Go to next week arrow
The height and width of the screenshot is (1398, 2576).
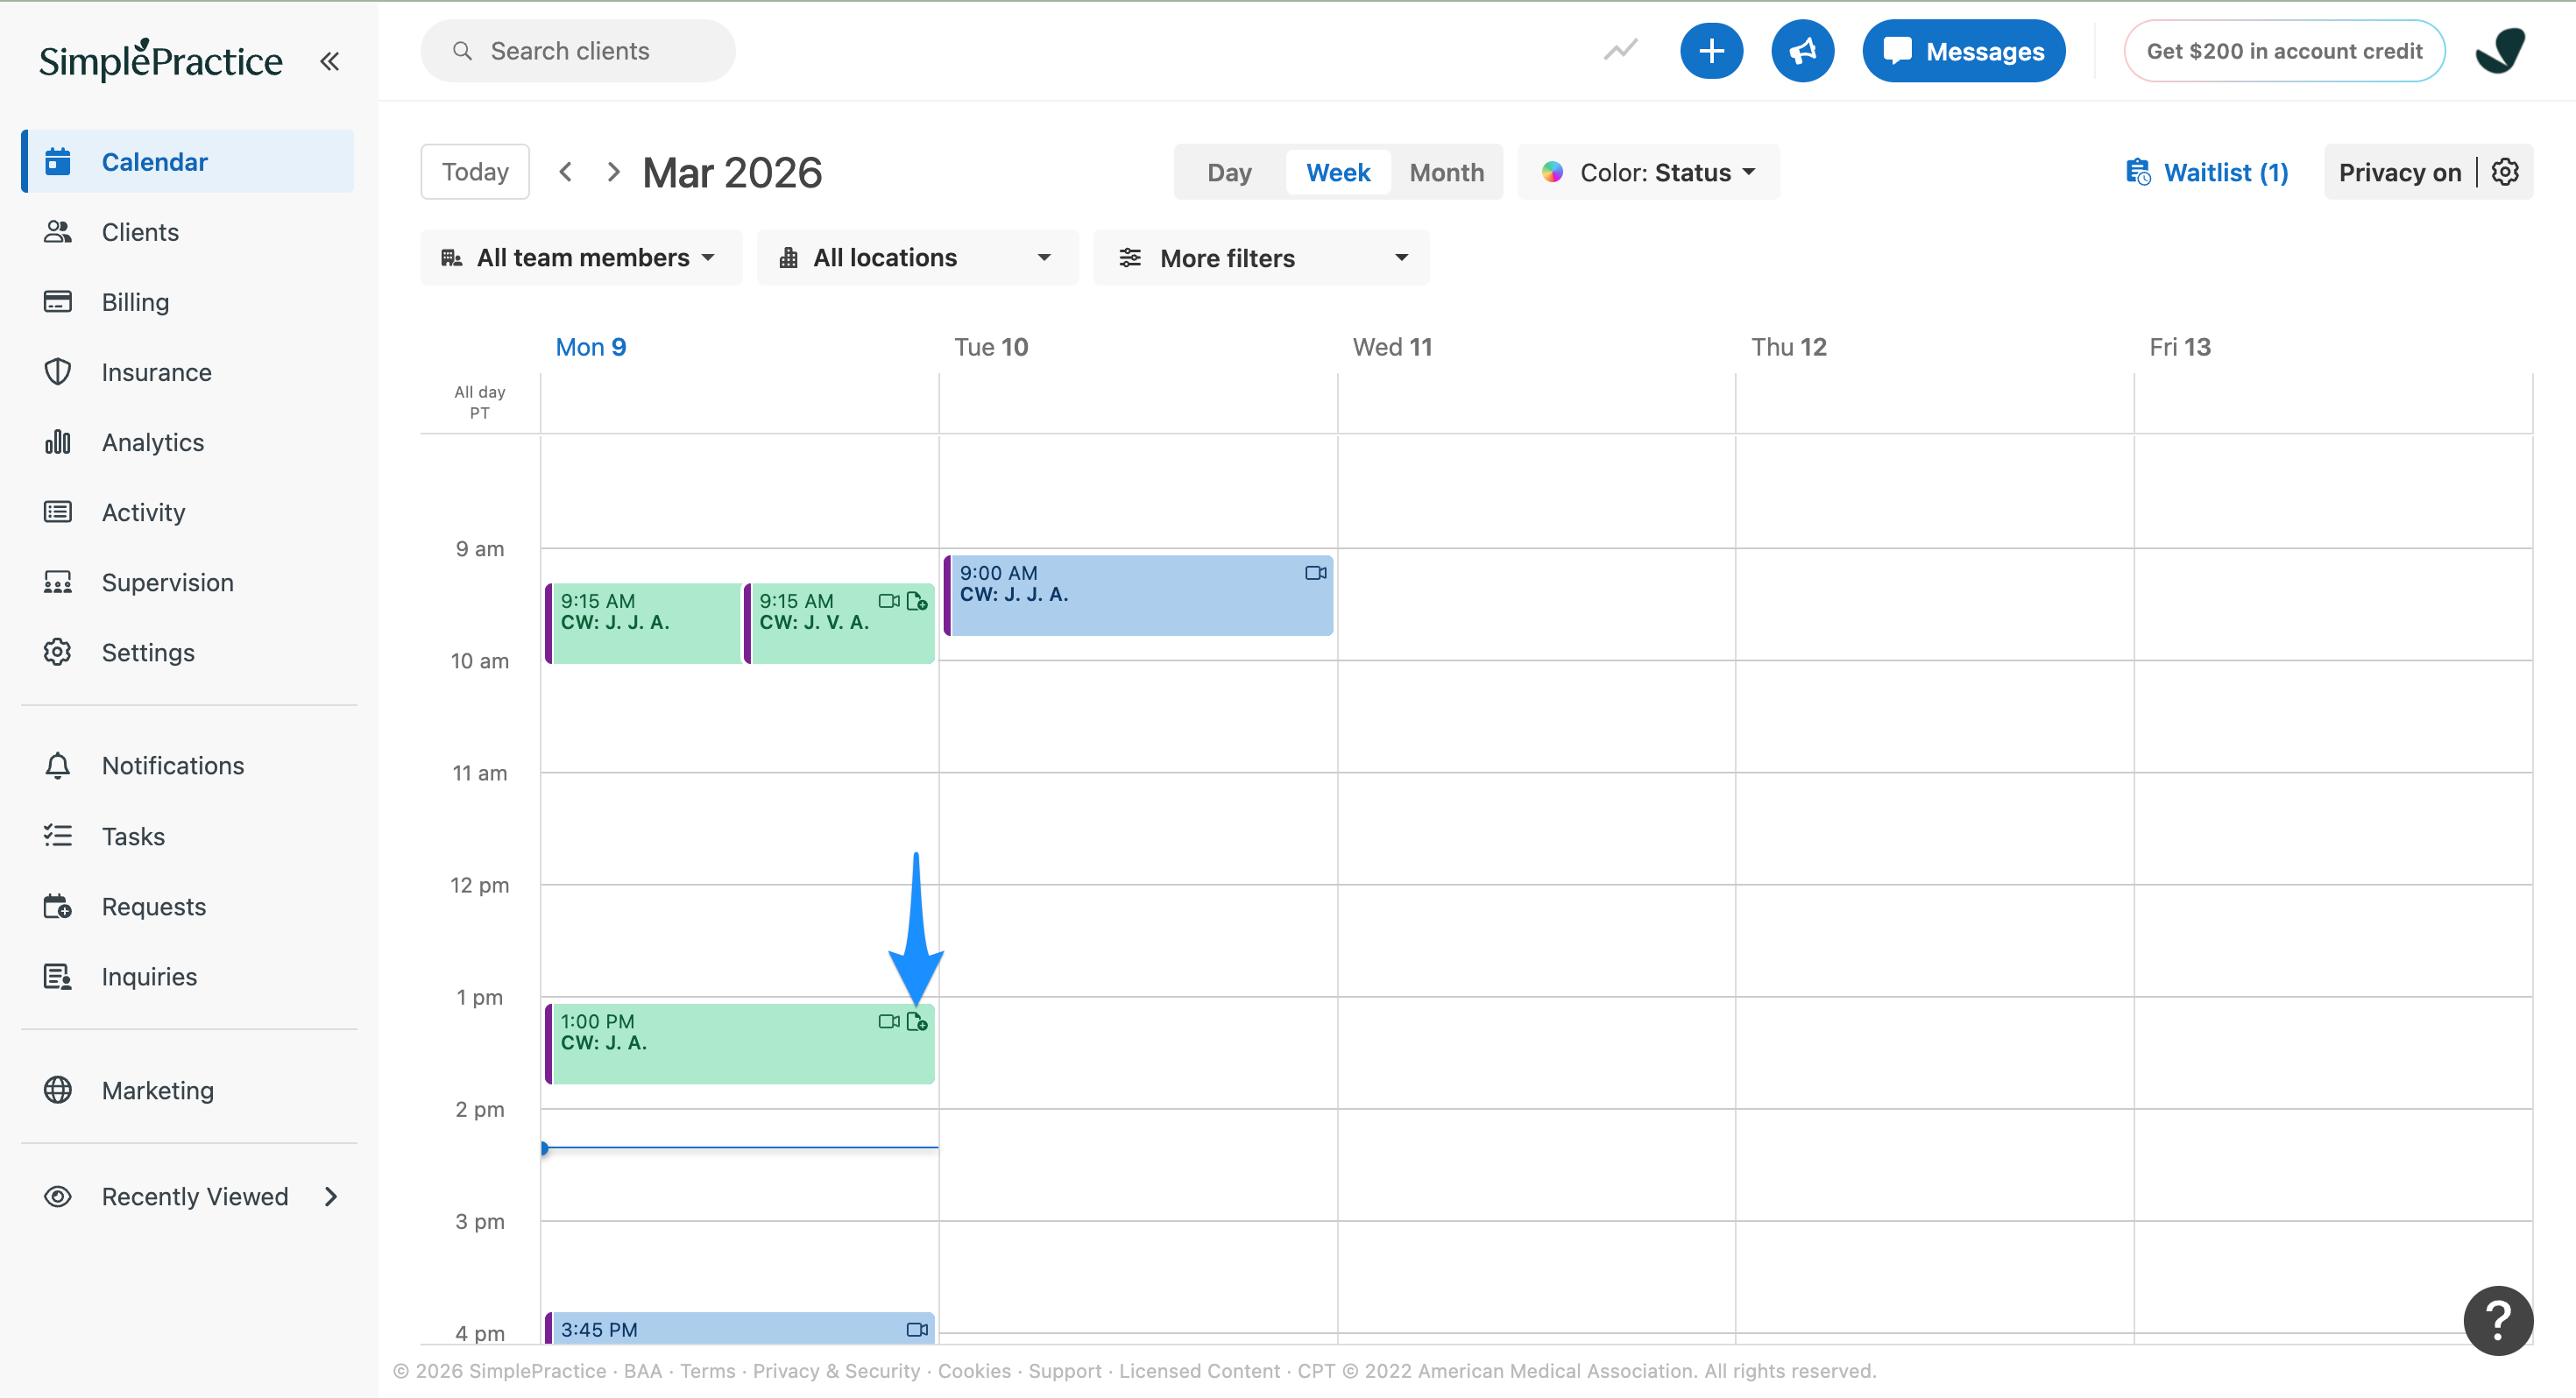613,172
